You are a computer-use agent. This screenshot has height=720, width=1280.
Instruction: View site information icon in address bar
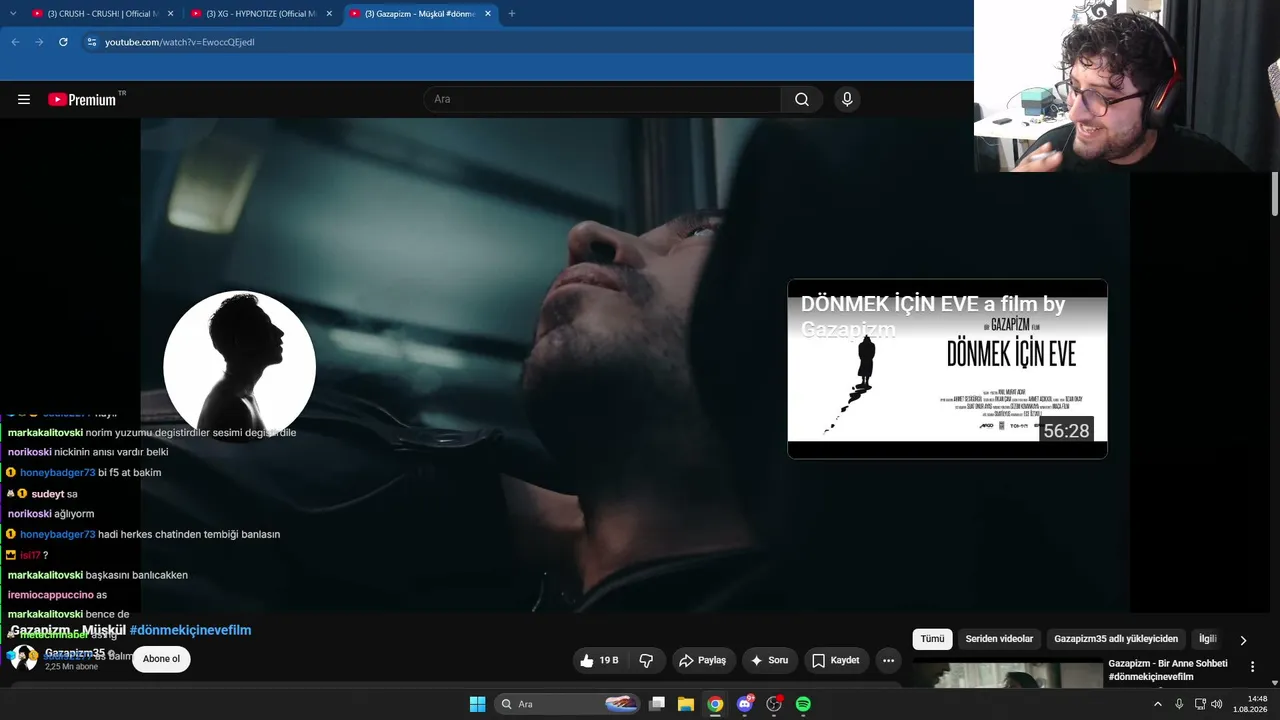91,42
